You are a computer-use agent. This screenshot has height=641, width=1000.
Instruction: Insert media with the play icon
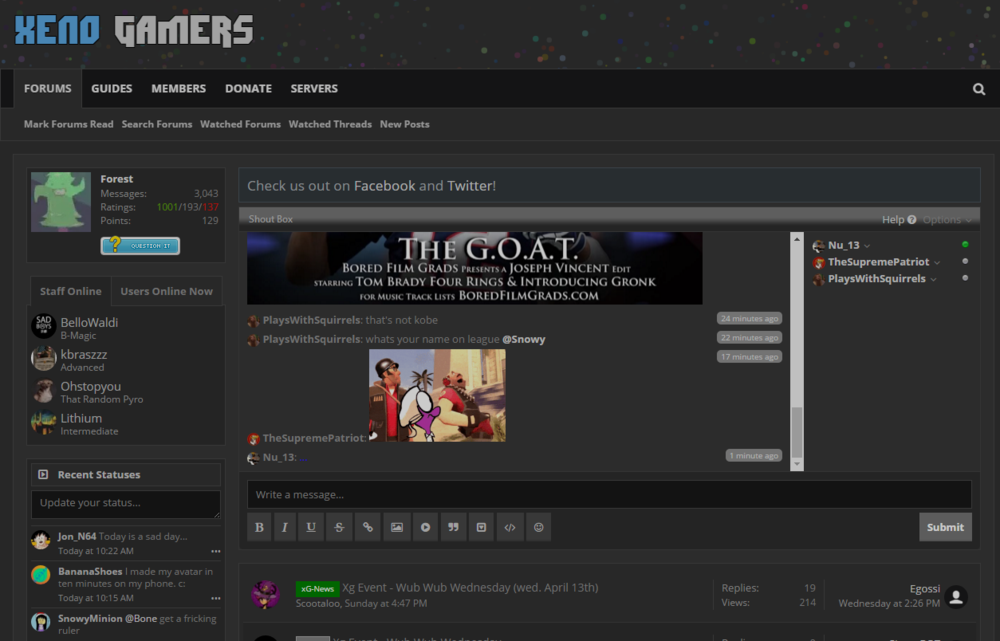425,527
